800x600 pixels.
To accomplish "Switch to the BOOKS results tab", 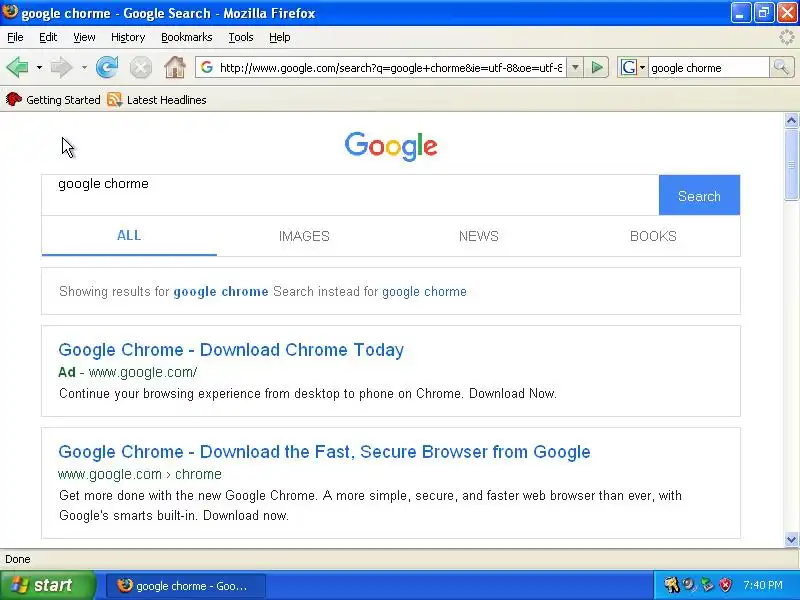I will click(653, 236).
